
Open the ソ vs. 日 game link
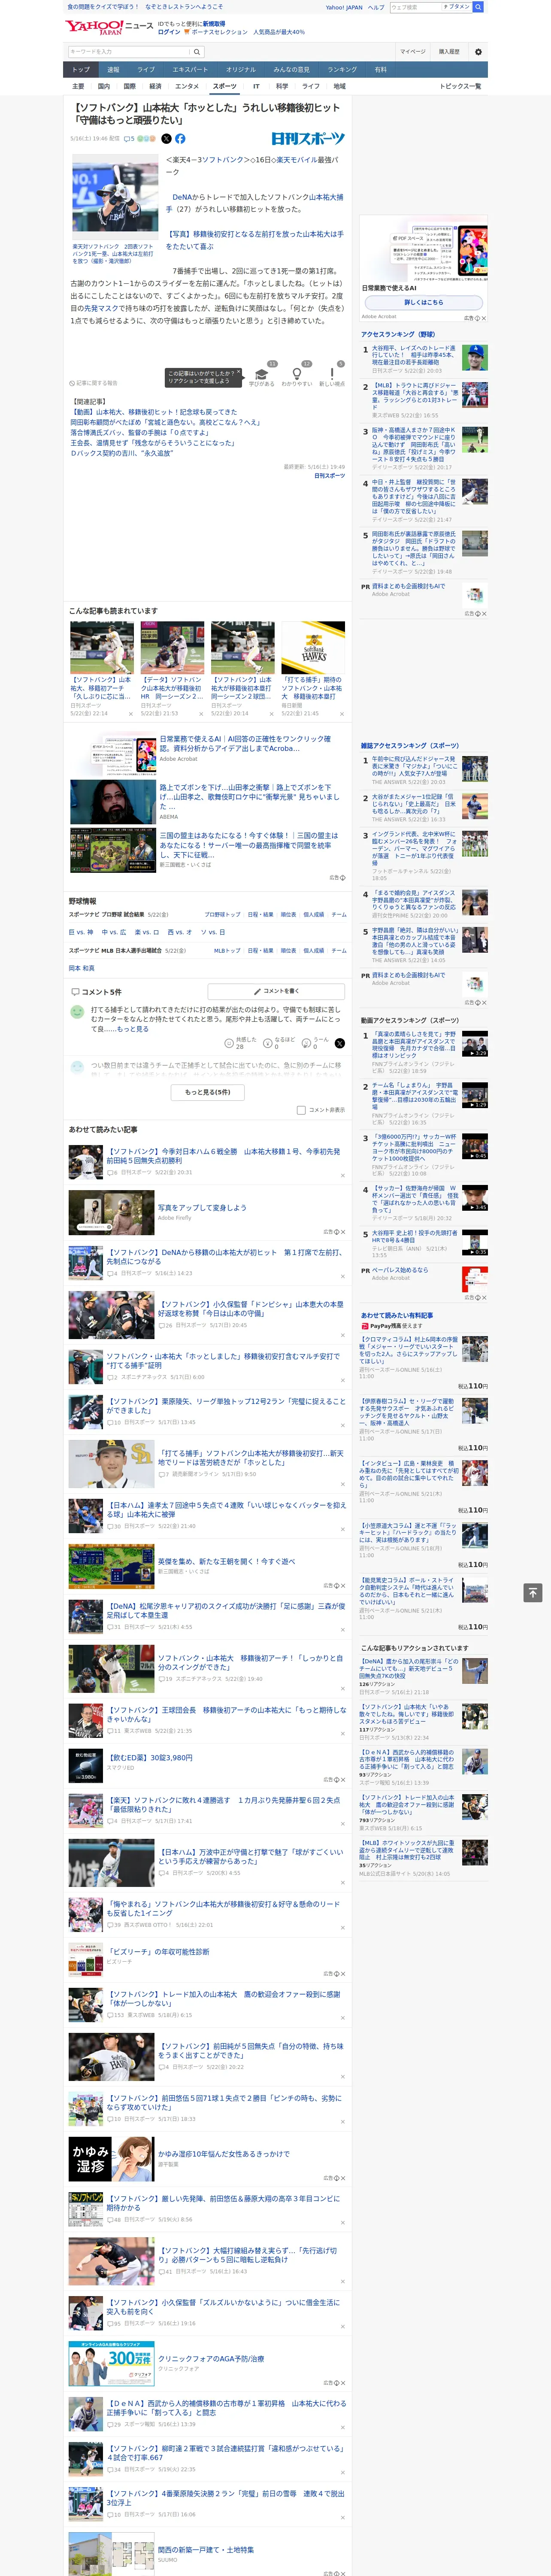click(x=213, y=932)
